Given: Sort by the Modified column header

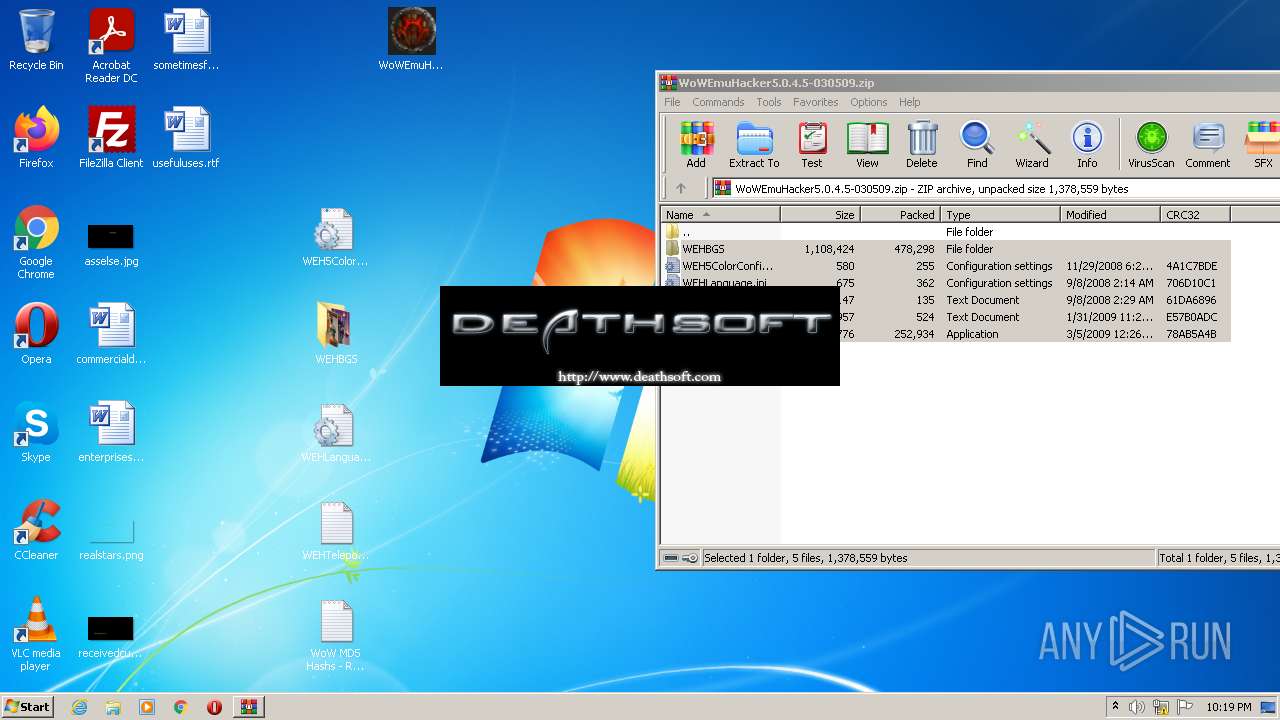Looking at the screenshot, I should click(x=1110, y=215).
